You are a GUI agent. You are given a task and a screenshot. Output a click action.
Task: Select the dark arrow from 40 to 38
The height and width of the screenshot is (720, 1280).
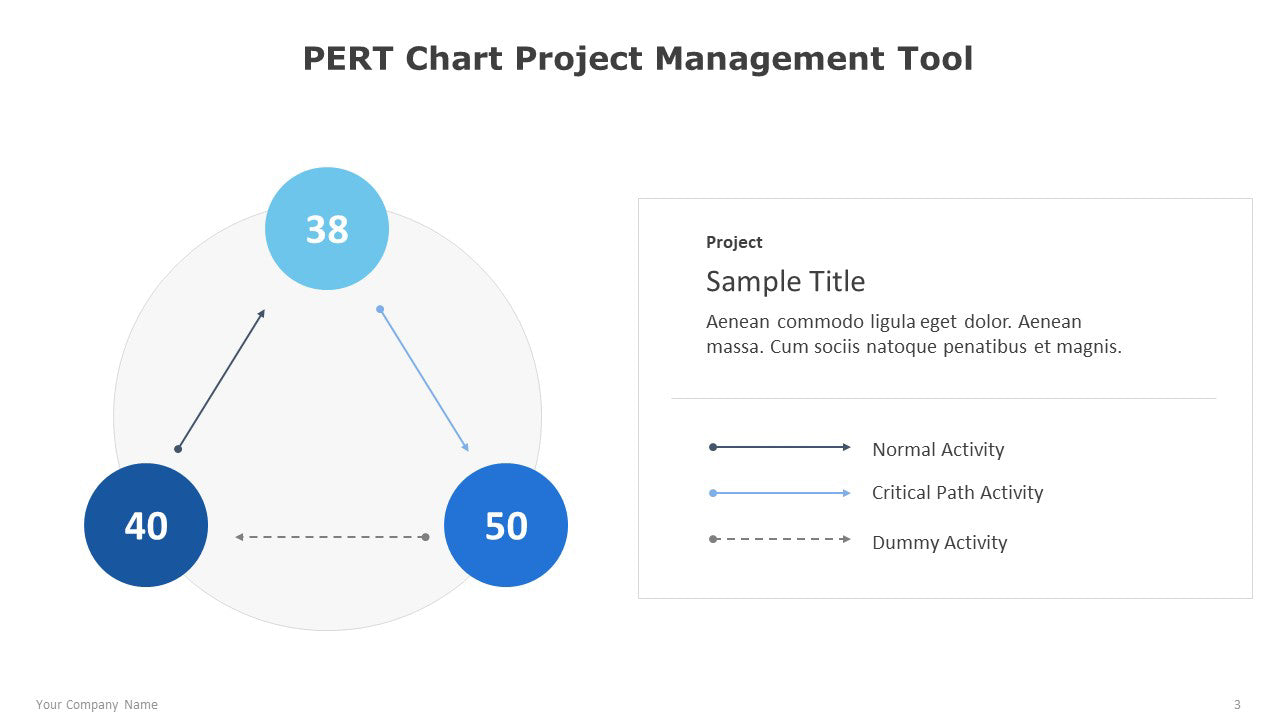coord(221,379)
